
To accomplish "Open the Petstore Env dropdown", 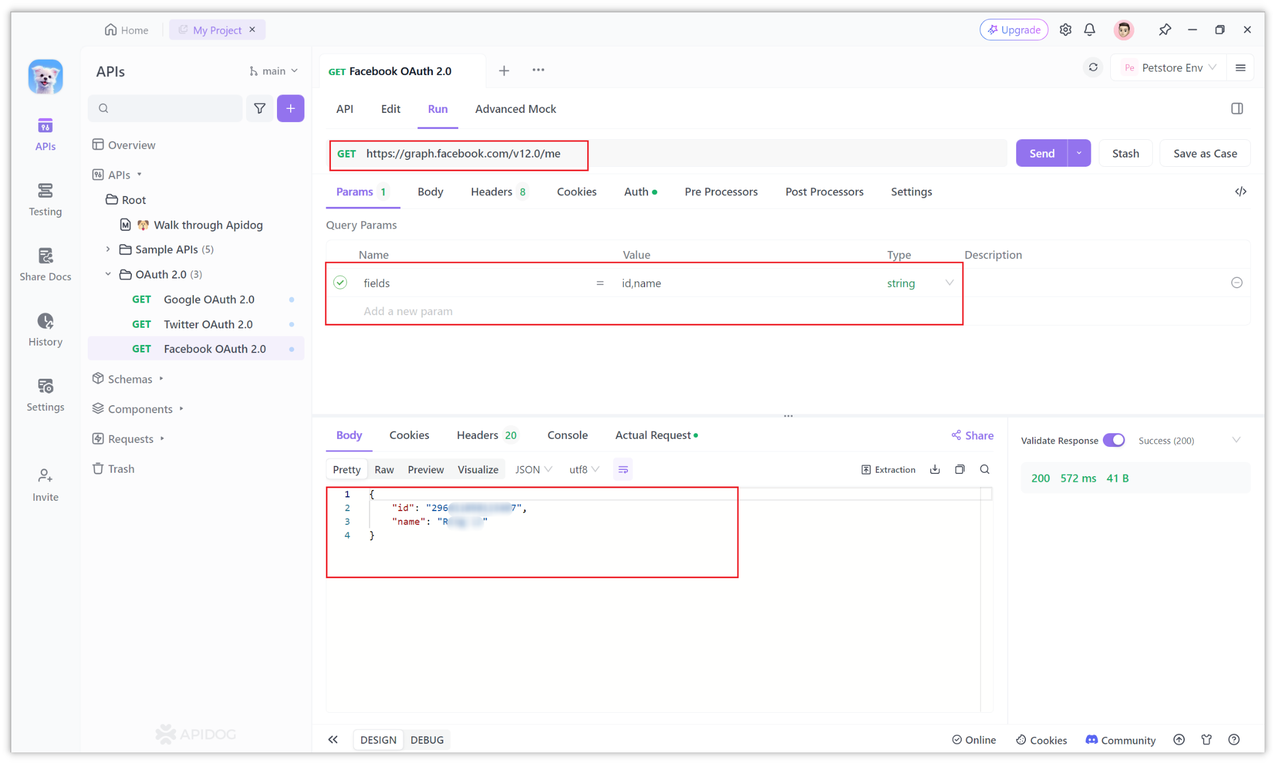I will pos(1169,68).
